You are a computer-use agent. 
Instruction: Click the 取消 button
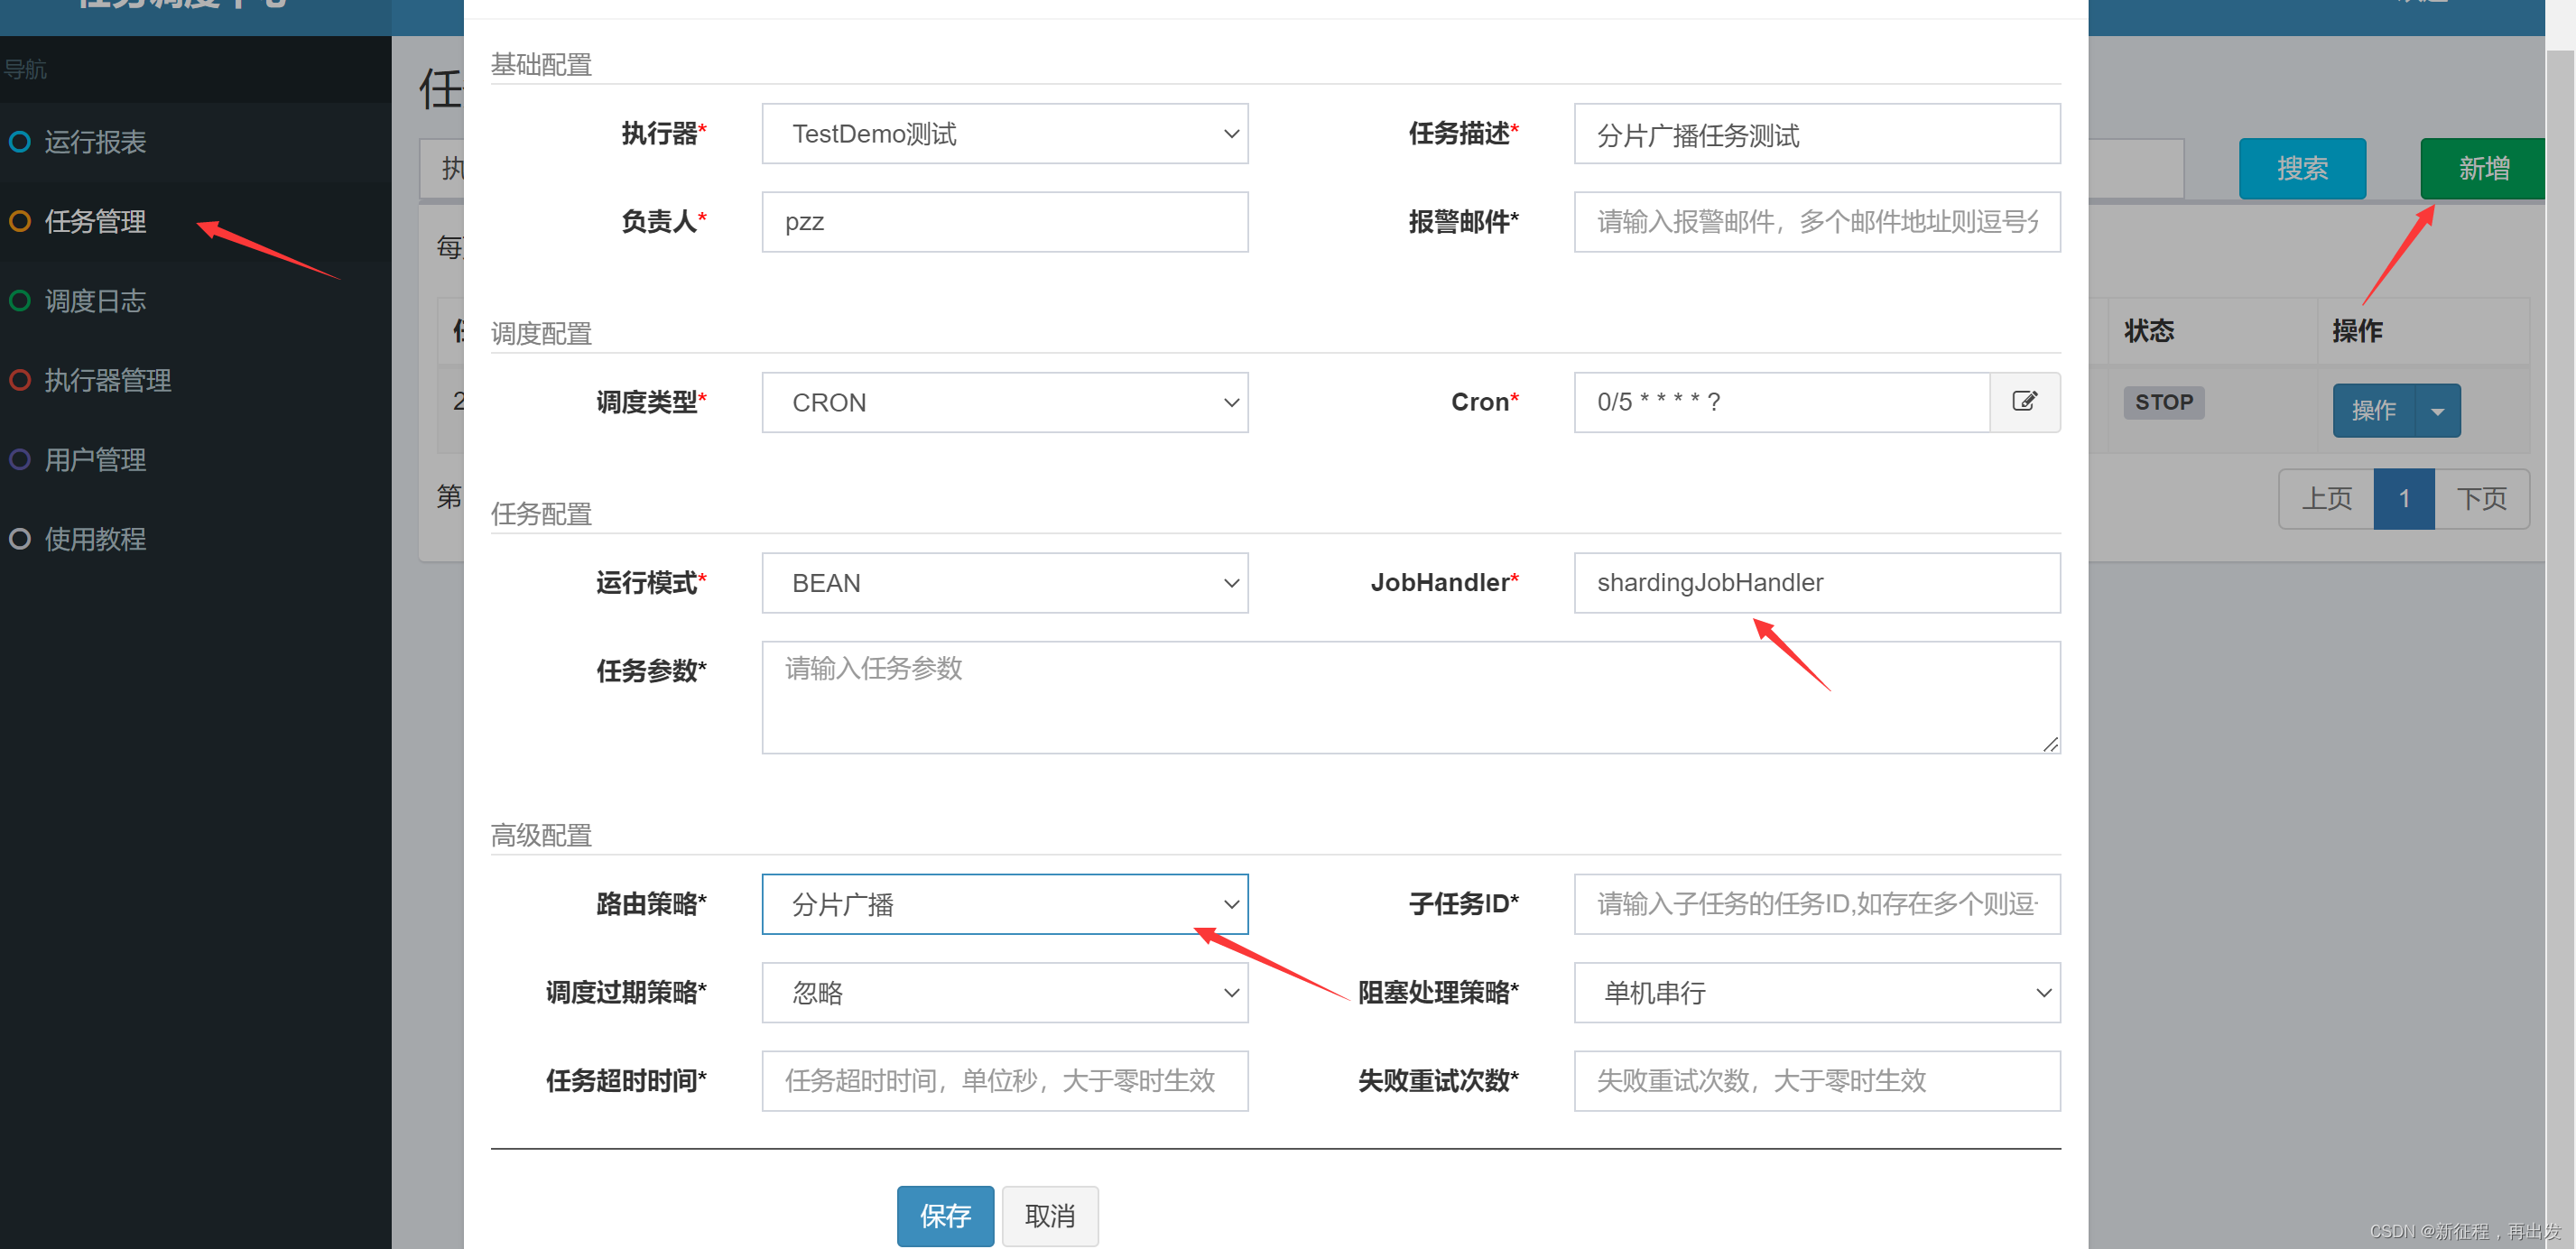1050,1216
